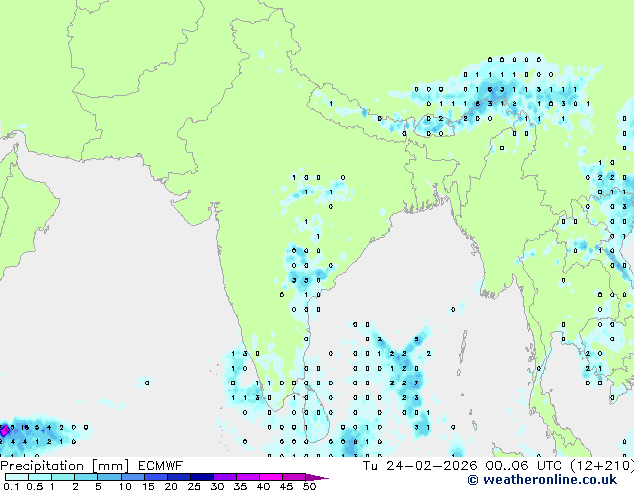Click the '15' legend scale label
The height and width of the screenshot is (490, 634).
point(148,486)
